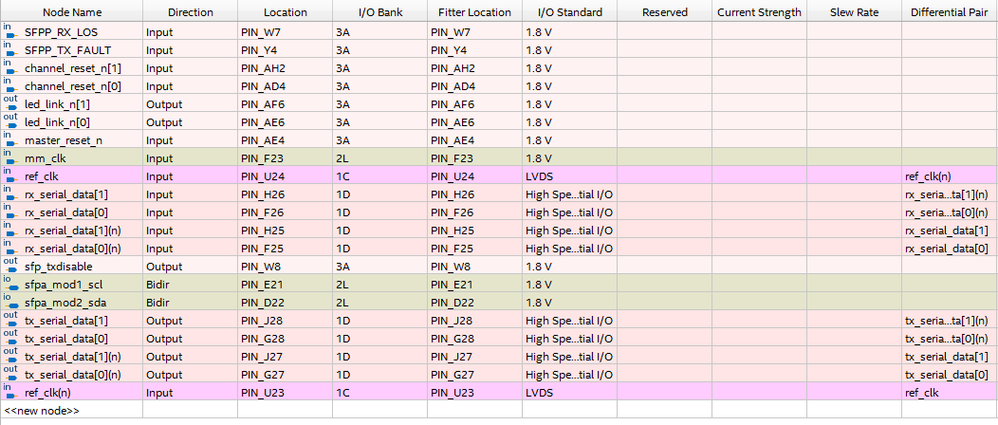Click the Direction column header
The height and width of the screenshot is (425, 998).
[x=190, y=12]
